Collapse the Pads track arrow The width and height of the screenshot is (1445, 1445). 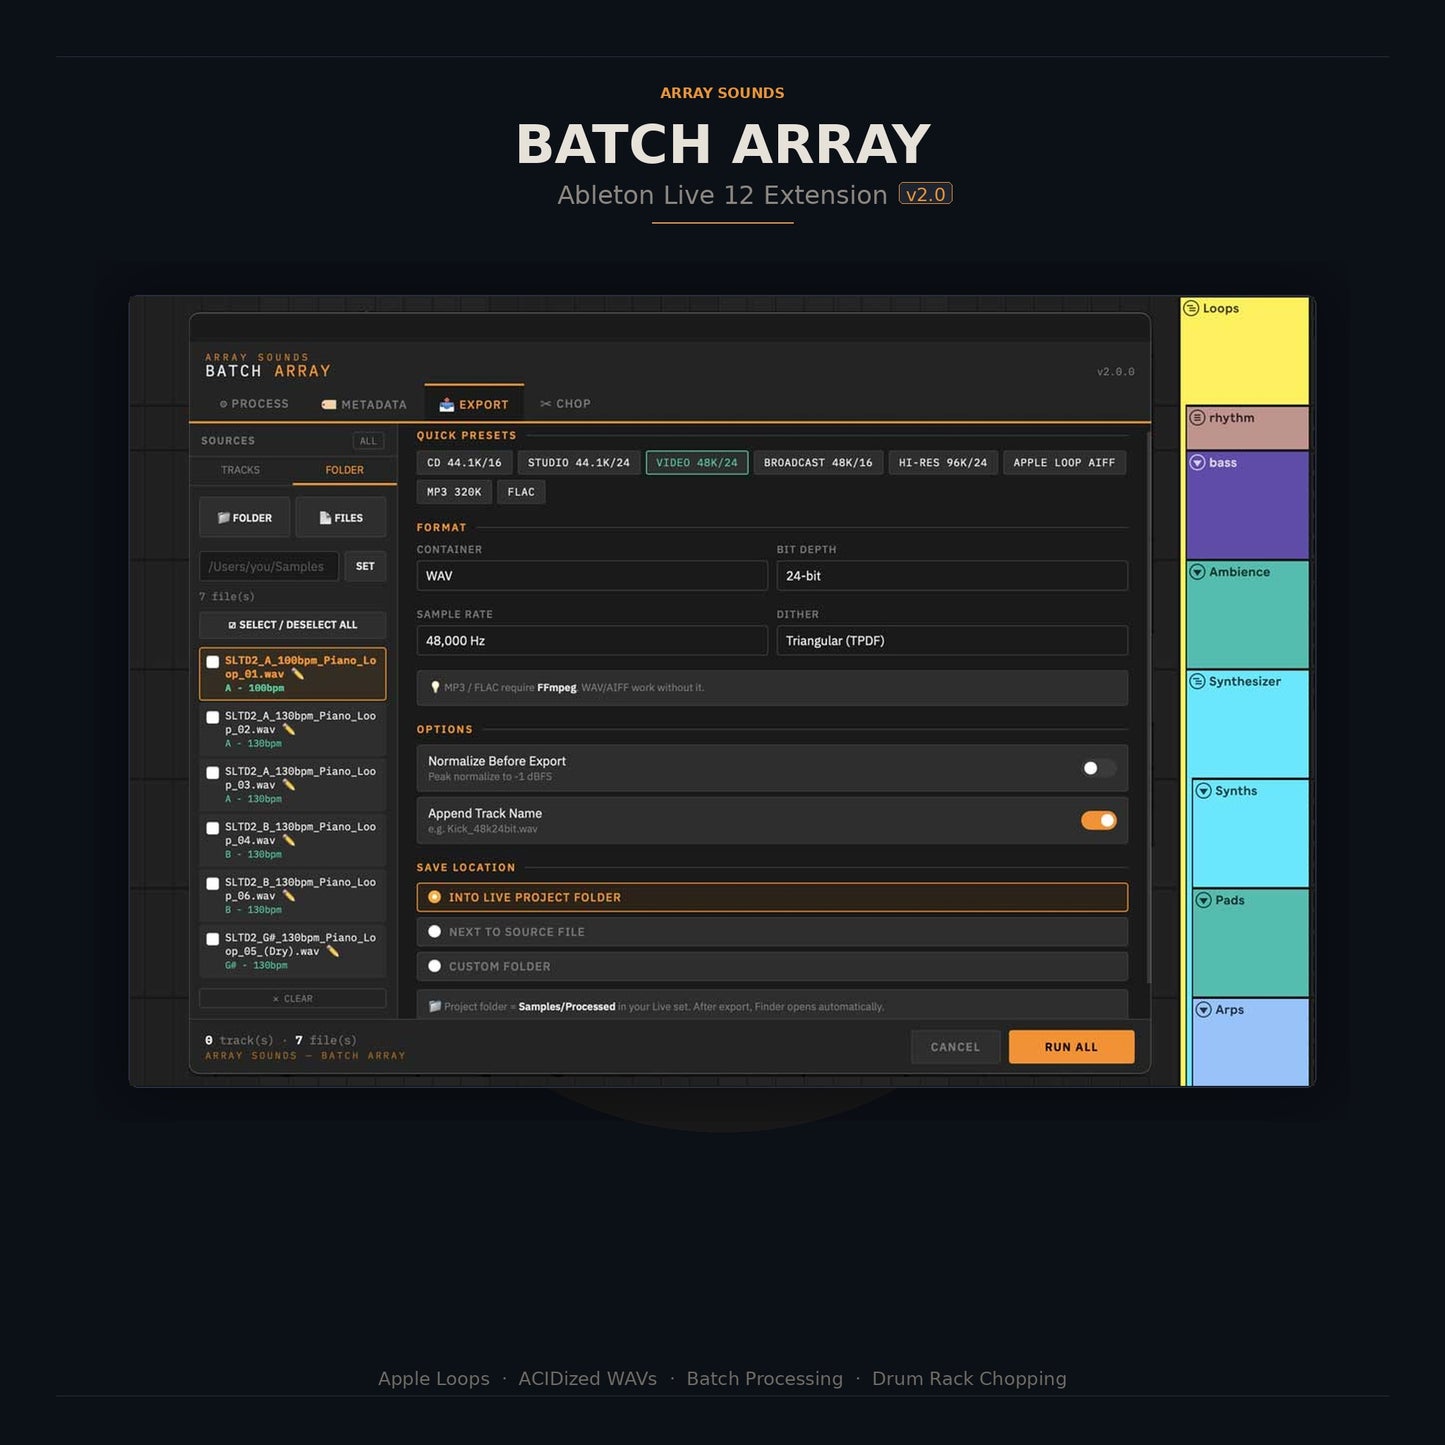(1204, 900)
